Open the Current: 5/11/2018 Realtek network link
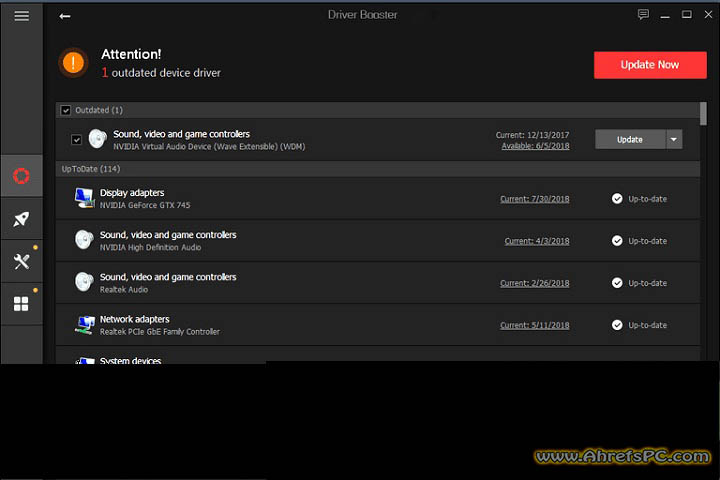This screenshot has height=480, width=720. tap(534, 325)
